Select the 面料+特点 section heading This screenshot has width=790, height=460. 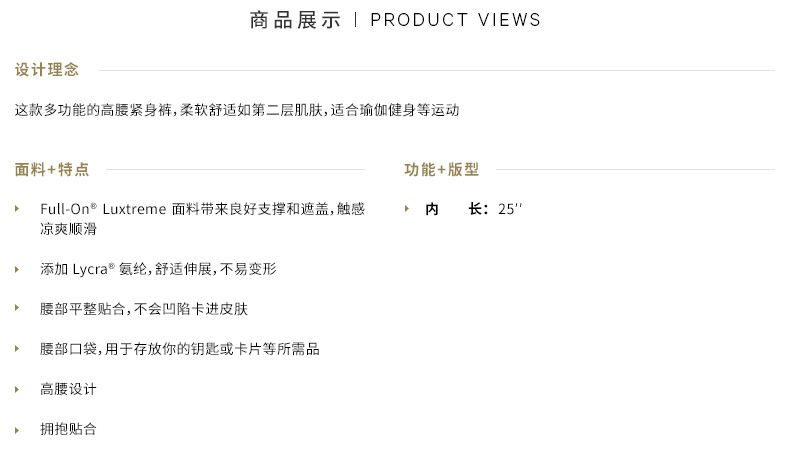(52, 169)
